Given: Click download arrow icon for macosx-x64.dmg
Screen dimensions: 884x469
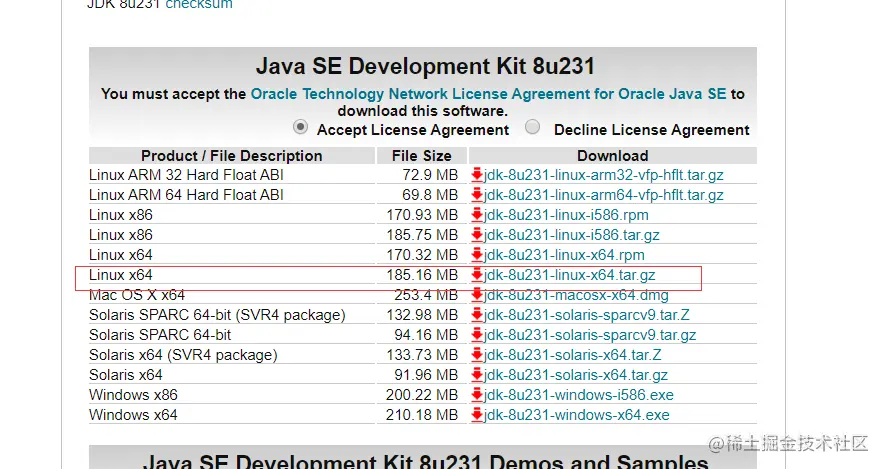Looking at the screenshot, I should [x=477, y=295].
